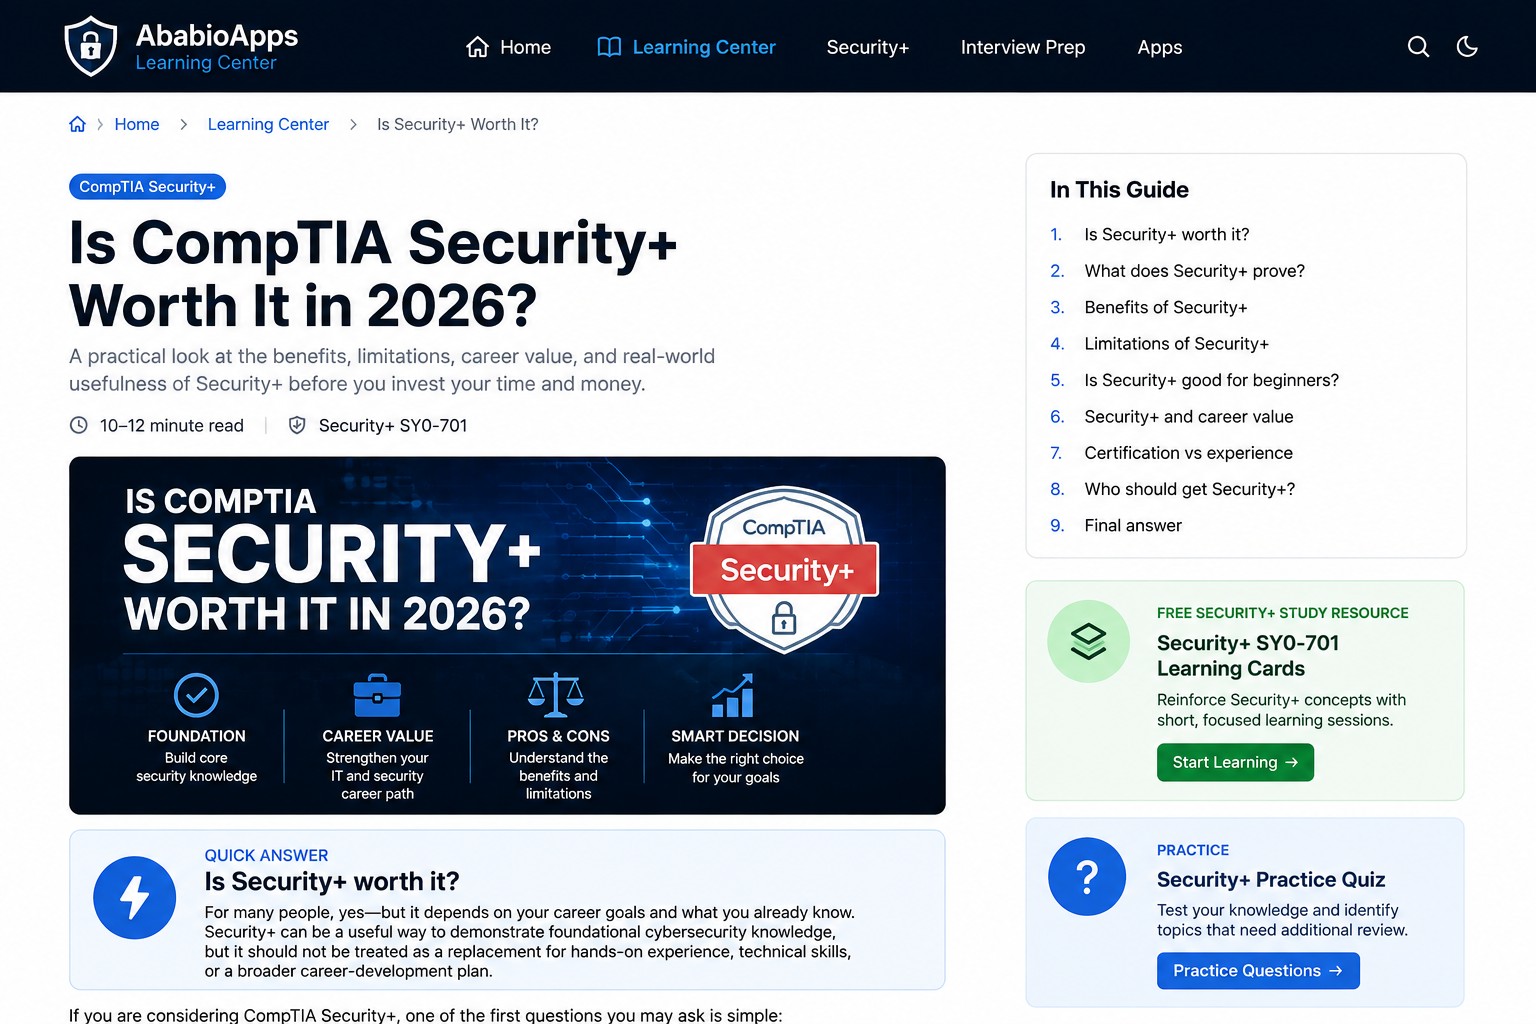This screenshot has height=1024, width=1536.
Task: Click 'Is Security+ Worth It?' breadcrumb text
Action: click(457, 124)
